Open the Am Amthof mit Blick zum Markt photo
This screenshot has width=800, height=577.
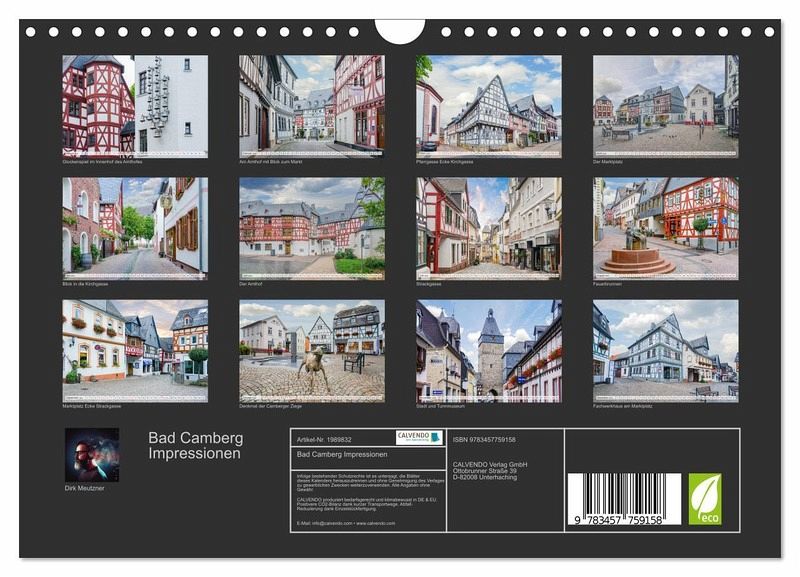click(x=311, y=105)
